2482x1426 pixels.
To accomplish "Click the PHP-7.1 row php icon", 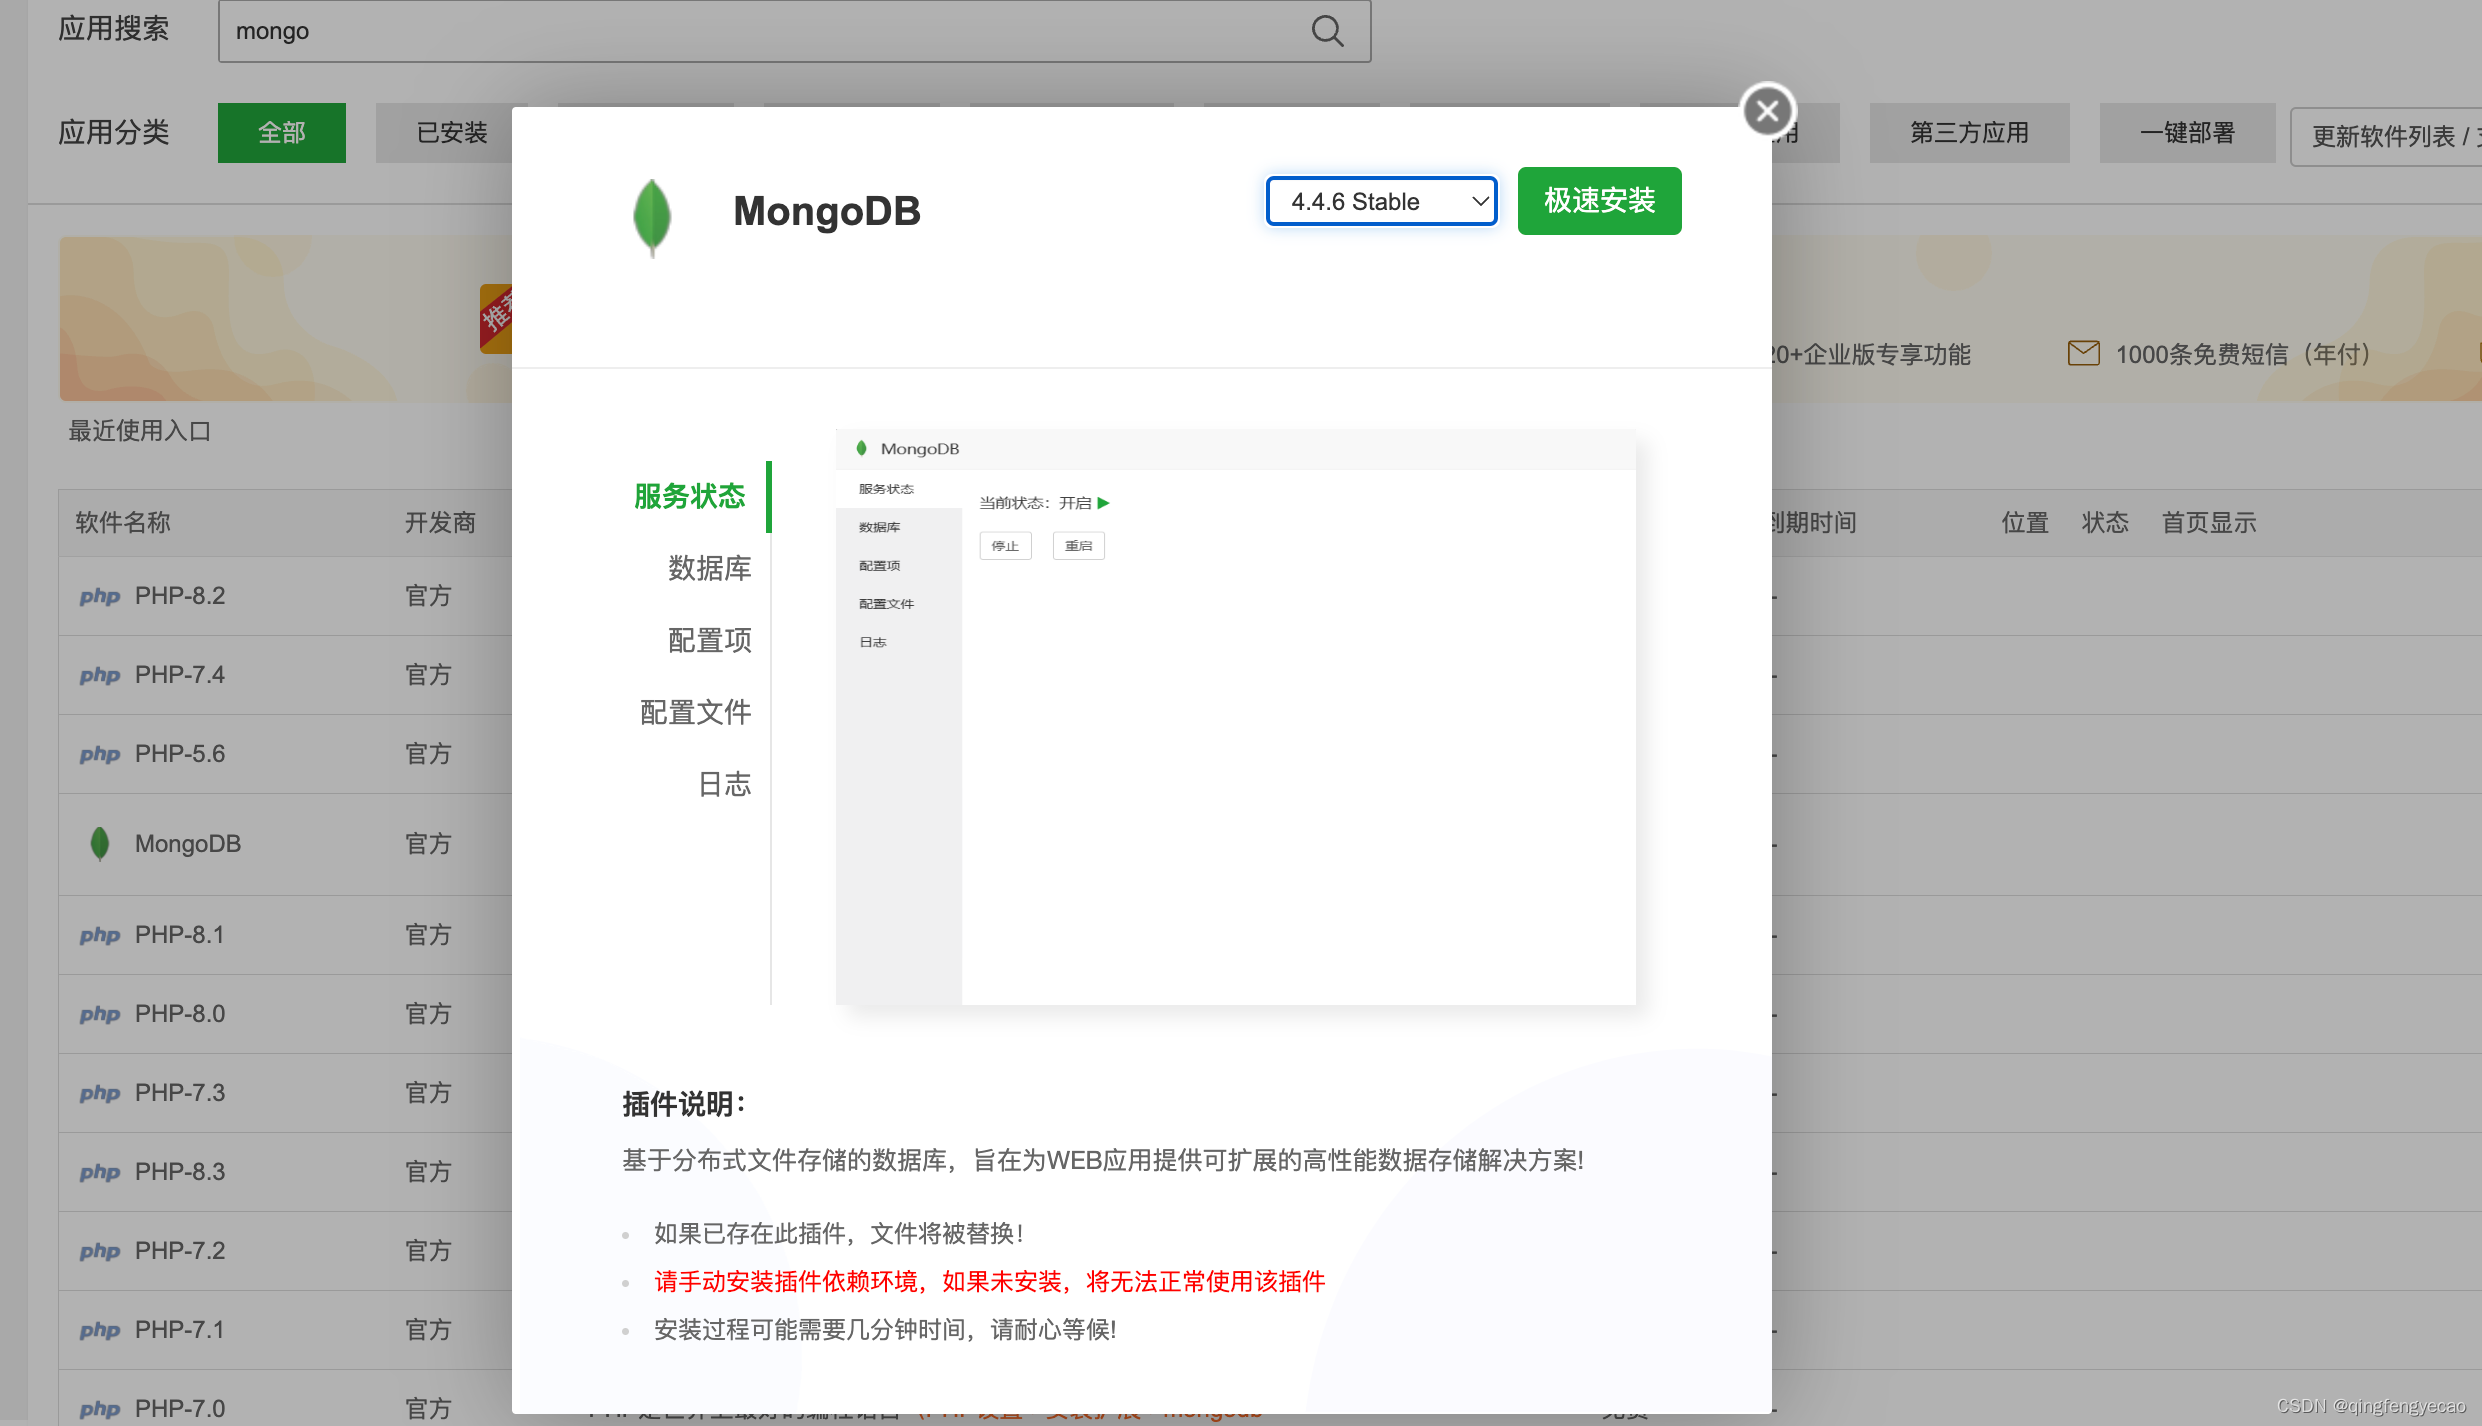I will pos(100,1331).
